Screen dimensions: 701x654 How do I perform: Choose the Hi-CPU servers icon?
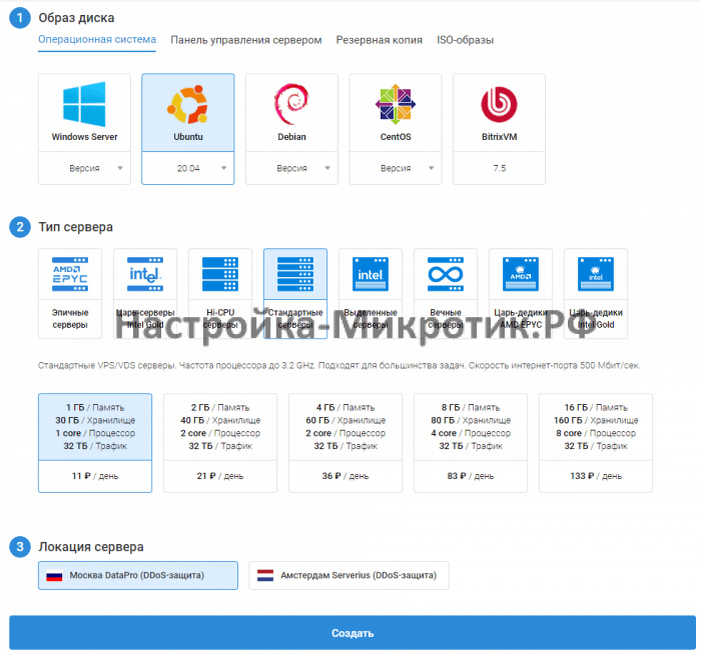(220, 274)
